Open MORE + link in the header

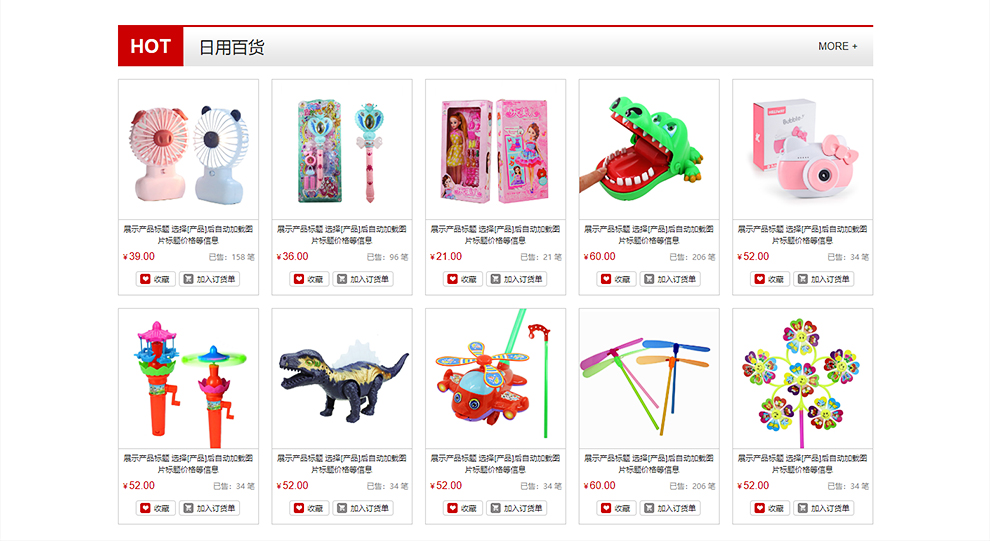[838, 46]
